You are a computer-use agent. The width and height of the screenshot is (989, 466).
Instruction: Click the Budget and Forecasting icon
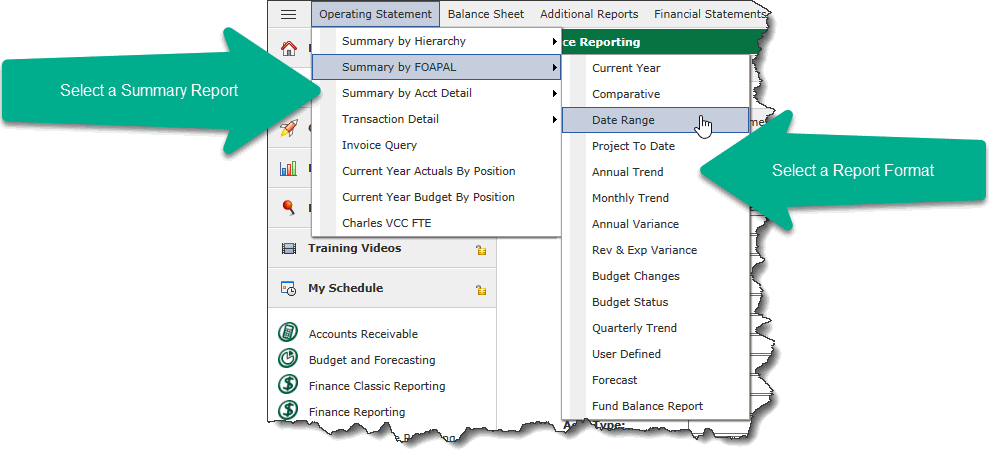coord(288,359)
